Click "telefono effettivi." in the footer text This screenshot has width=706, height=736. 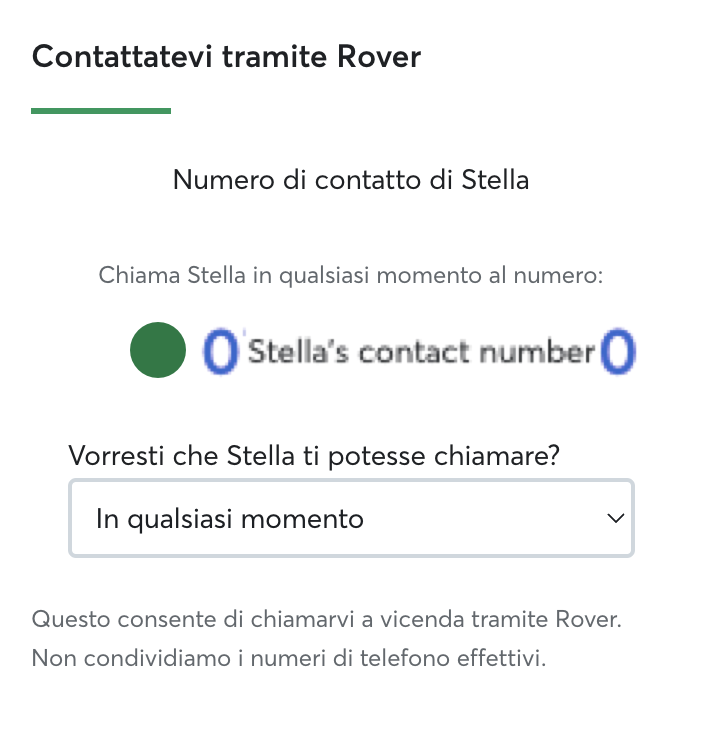453,658
